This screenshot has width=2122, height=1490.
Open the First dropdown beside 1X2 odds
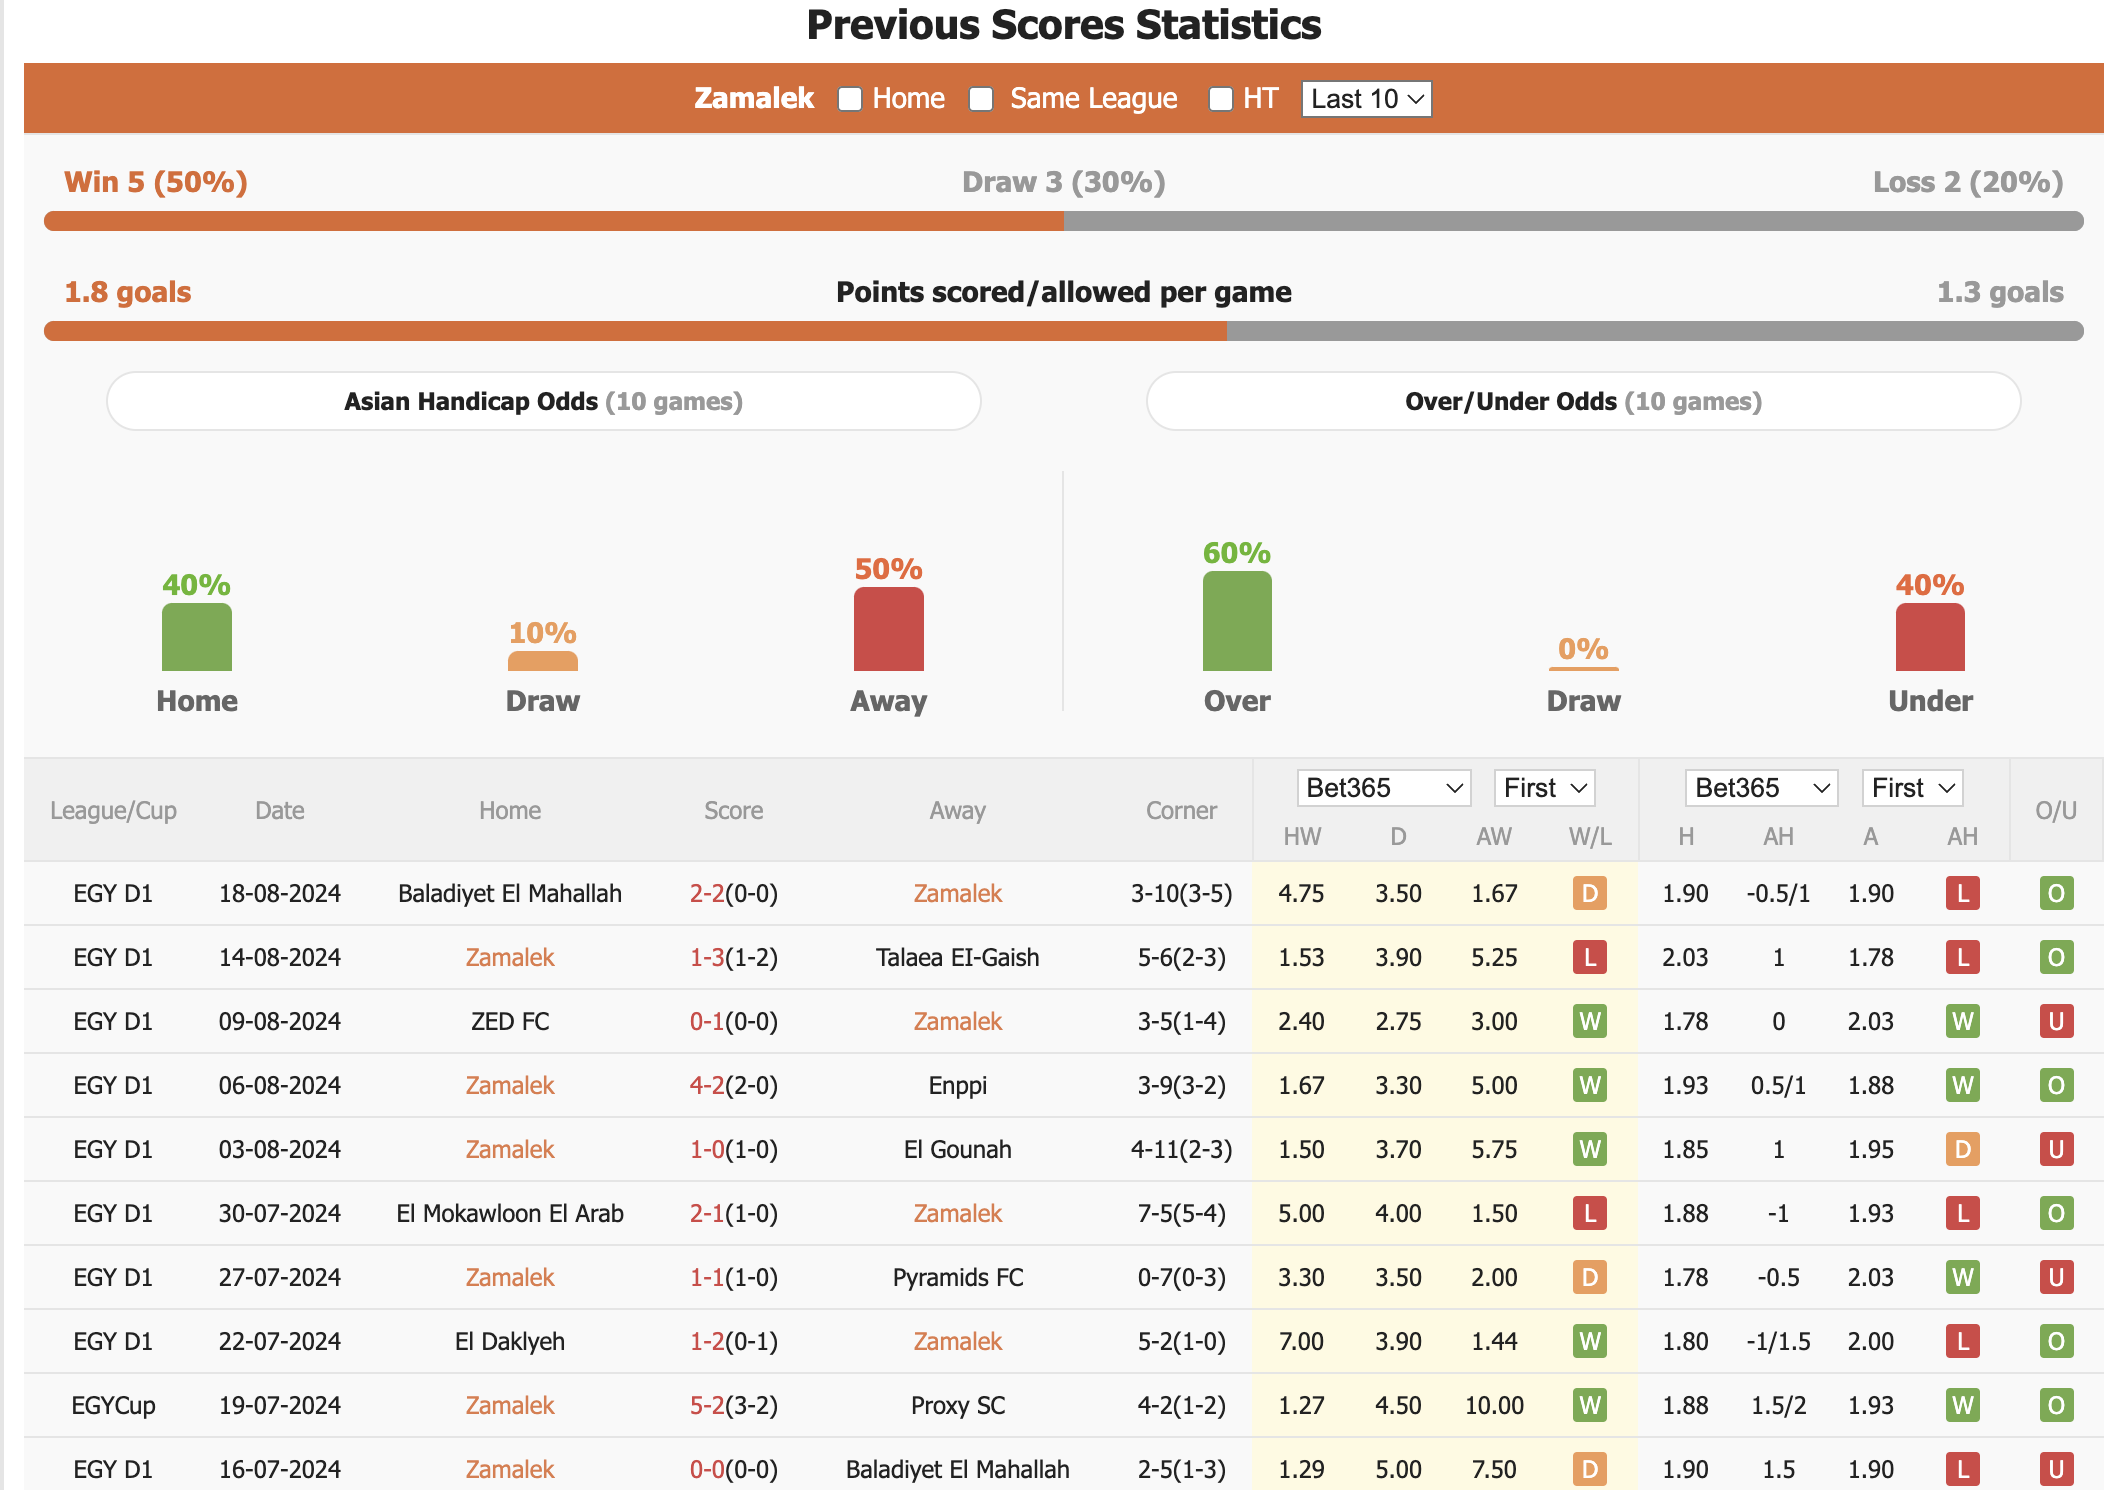tap(1544, 788)
